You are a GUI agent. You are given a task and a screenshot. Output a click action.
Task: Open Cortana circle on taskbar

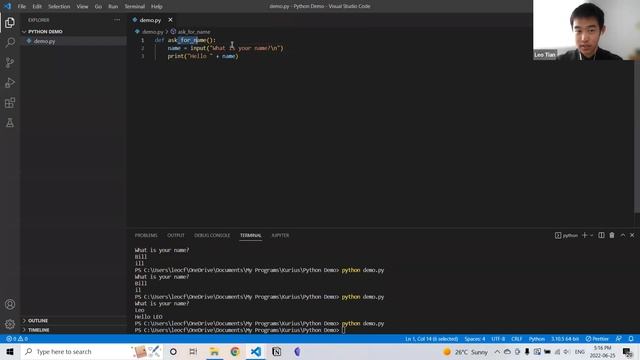[173, 351]
